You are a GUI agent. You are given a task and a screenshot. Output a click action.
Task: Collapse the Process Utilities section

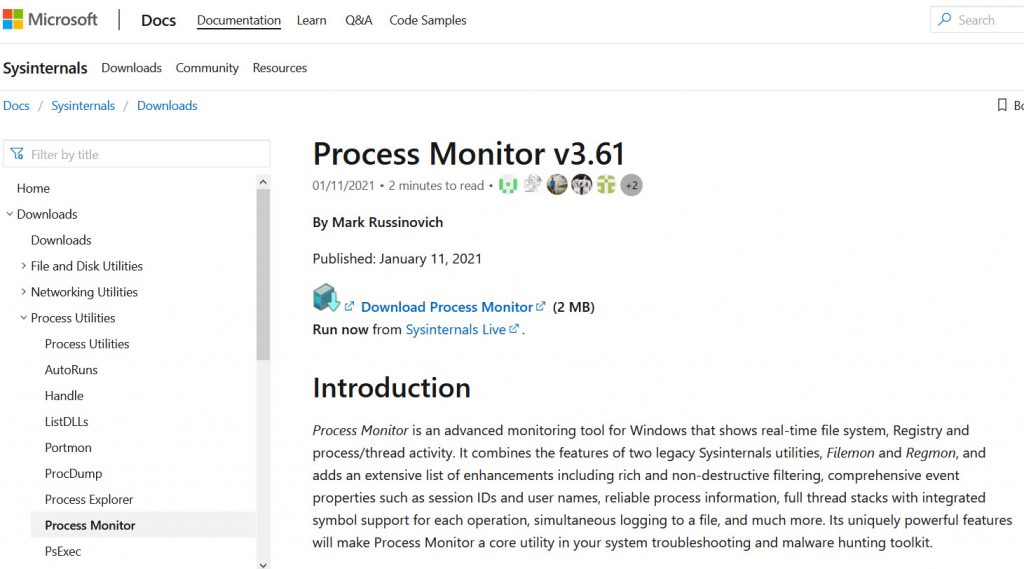pos(23,318)
